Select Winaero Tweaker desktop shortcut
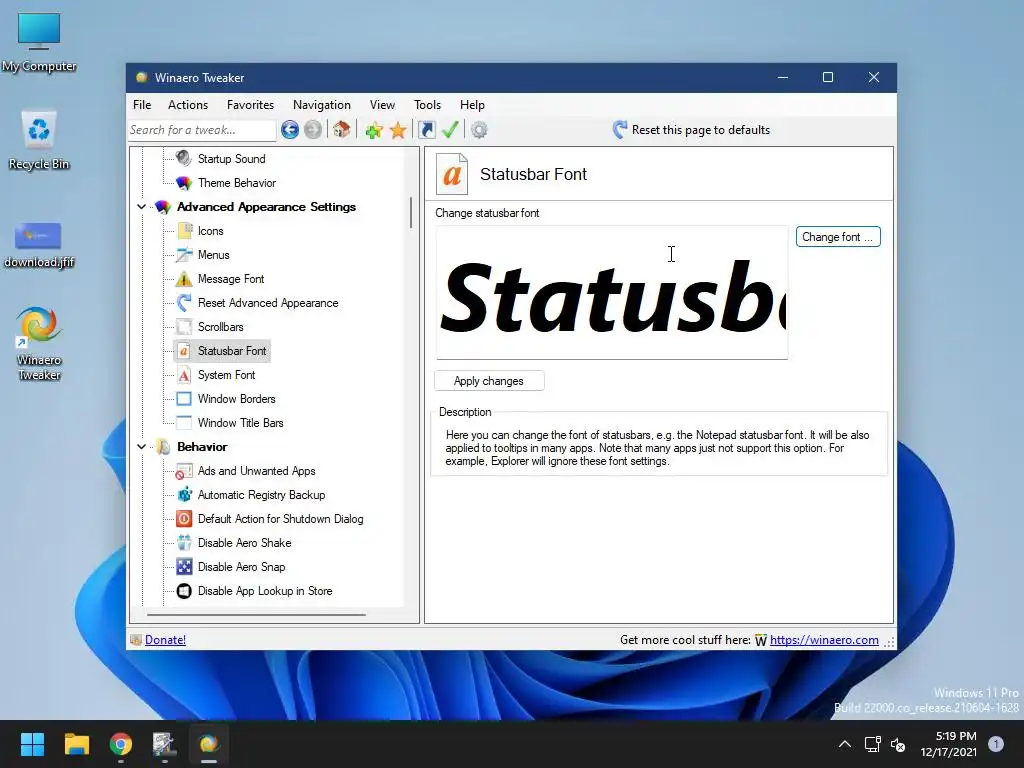1024x768 pixels. click(39, 344)
